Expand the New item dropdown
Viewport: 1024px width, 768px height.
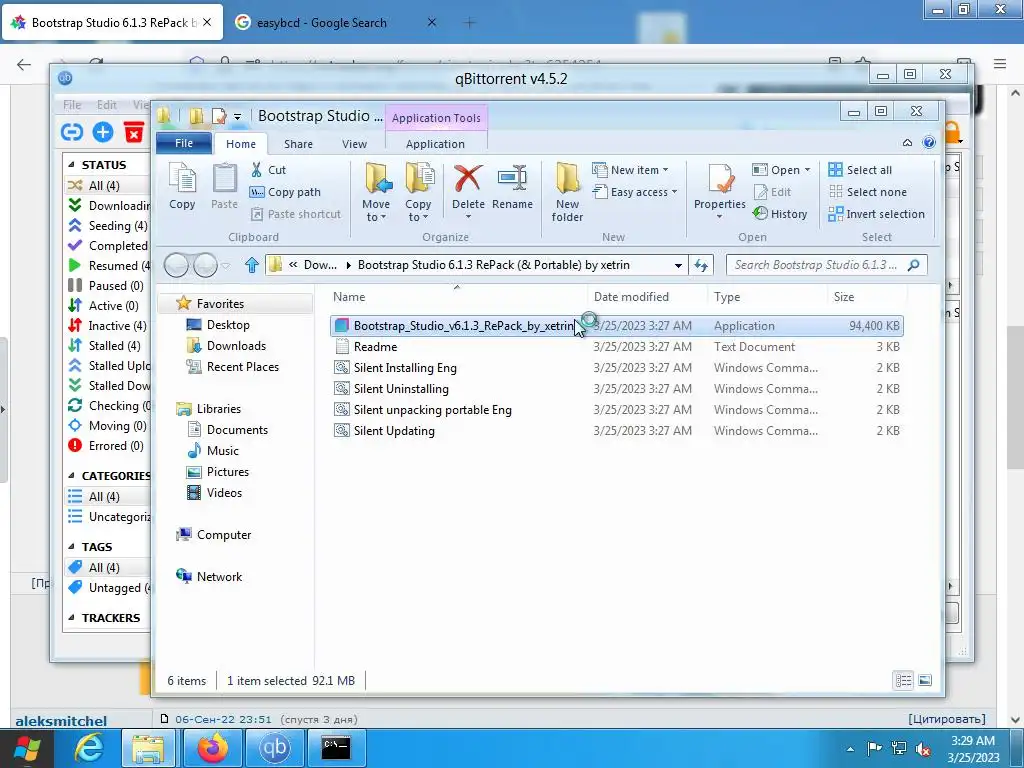coord(665,170)
